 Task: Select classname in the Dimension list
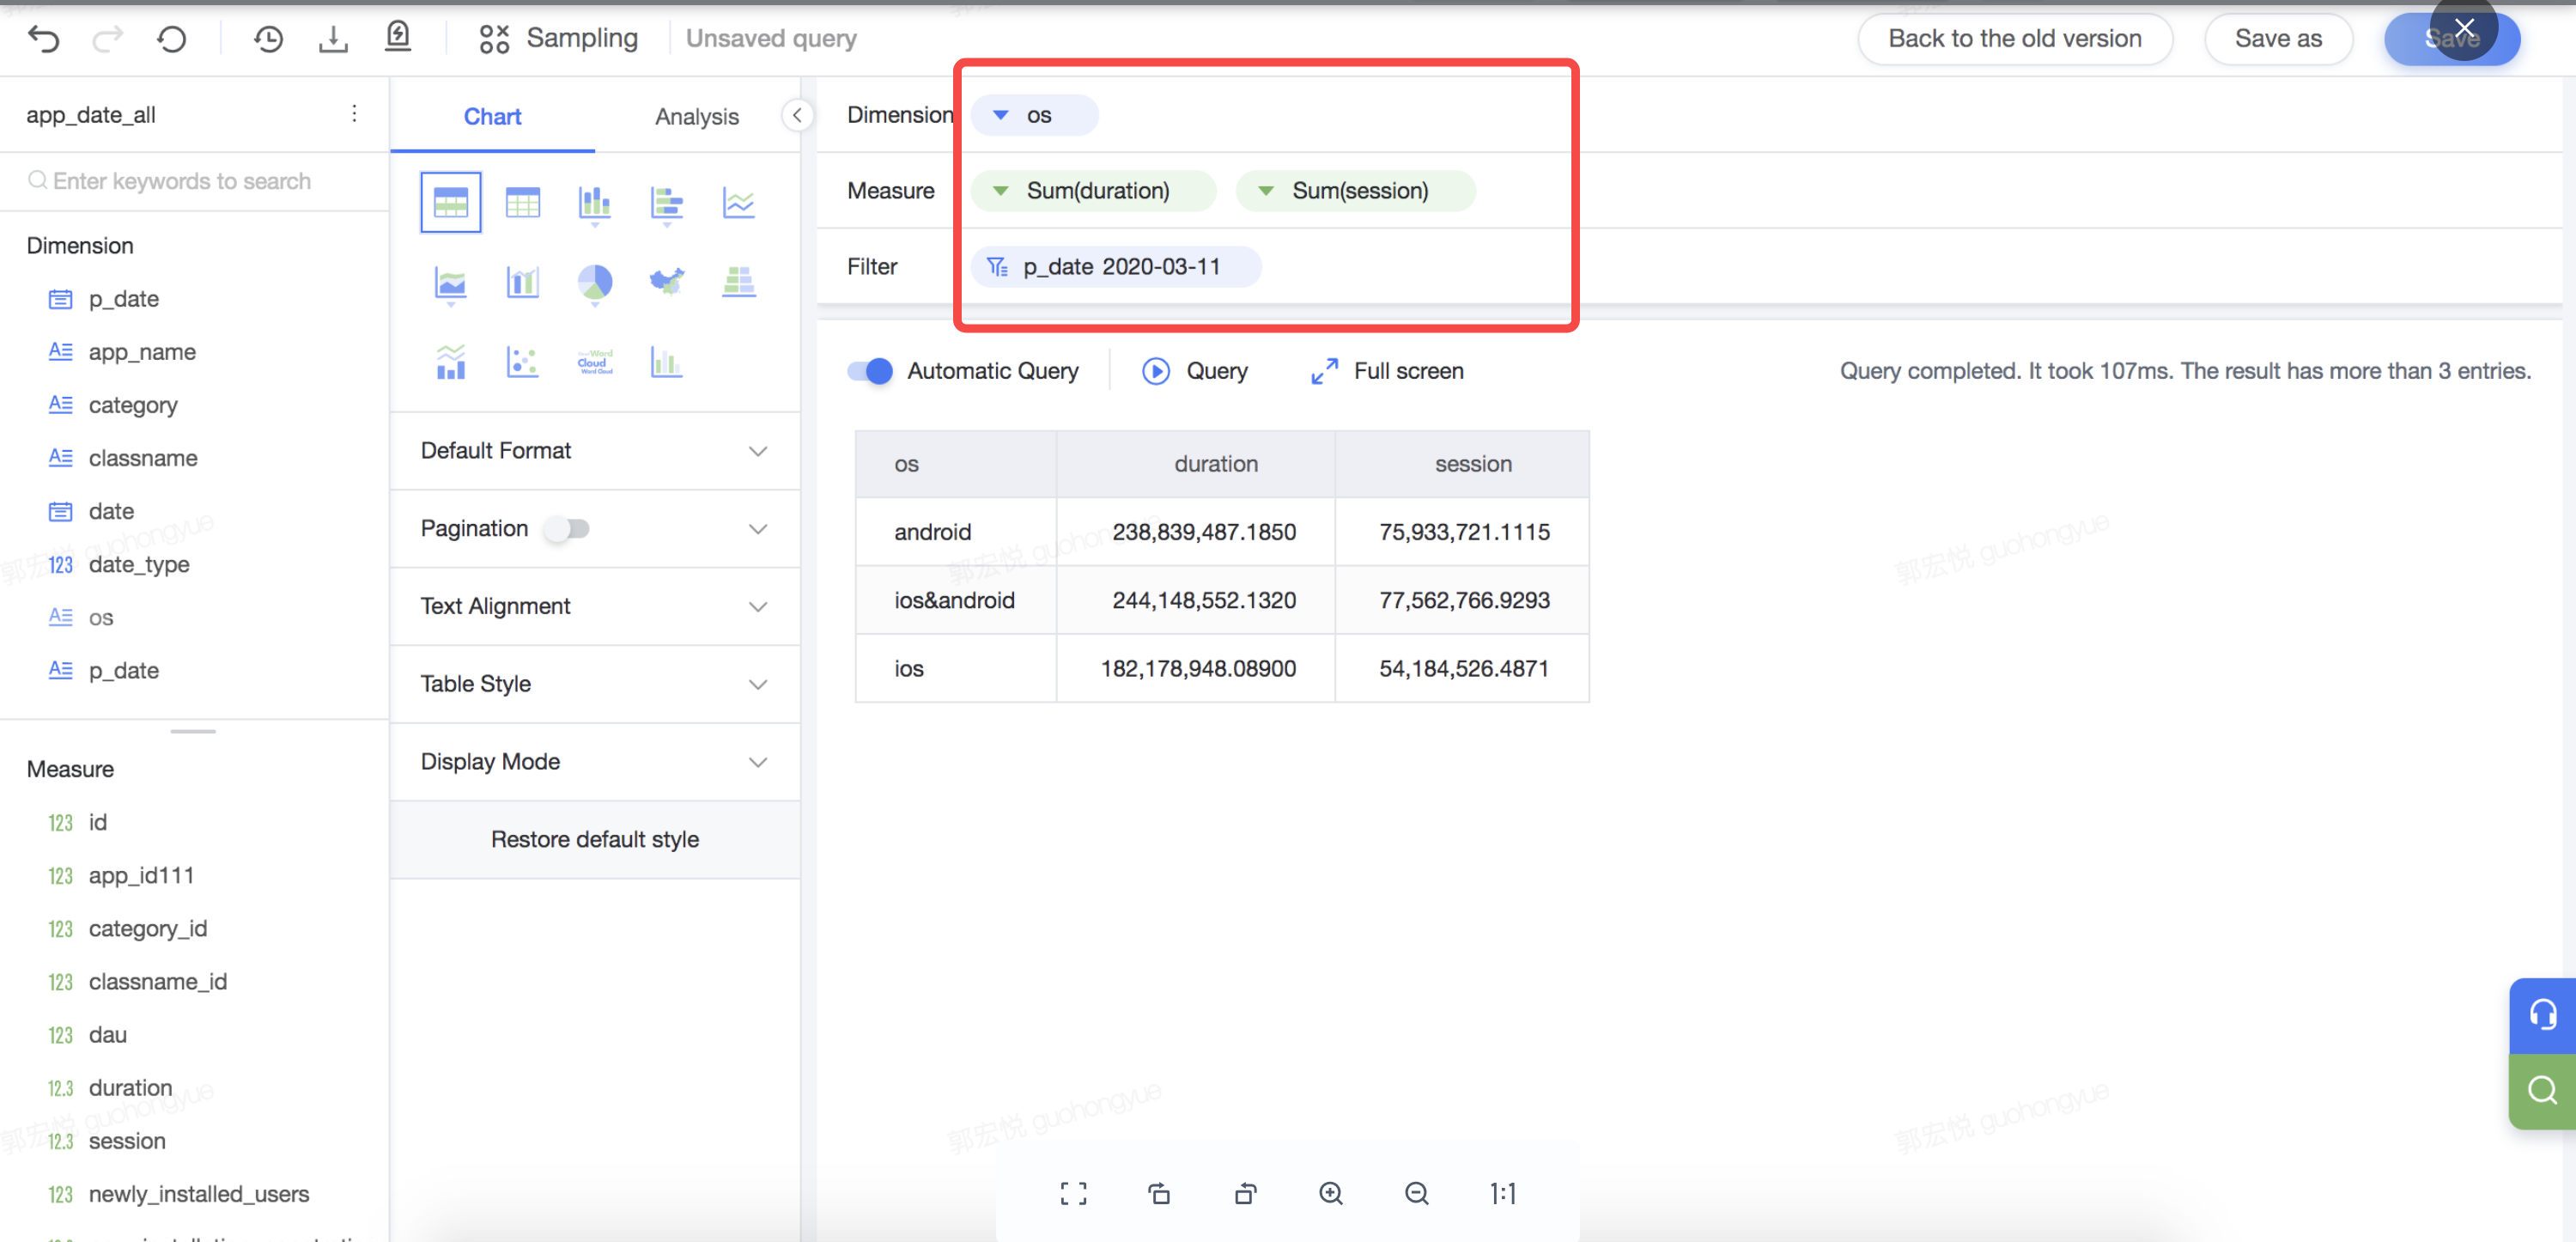coord(143,458)
